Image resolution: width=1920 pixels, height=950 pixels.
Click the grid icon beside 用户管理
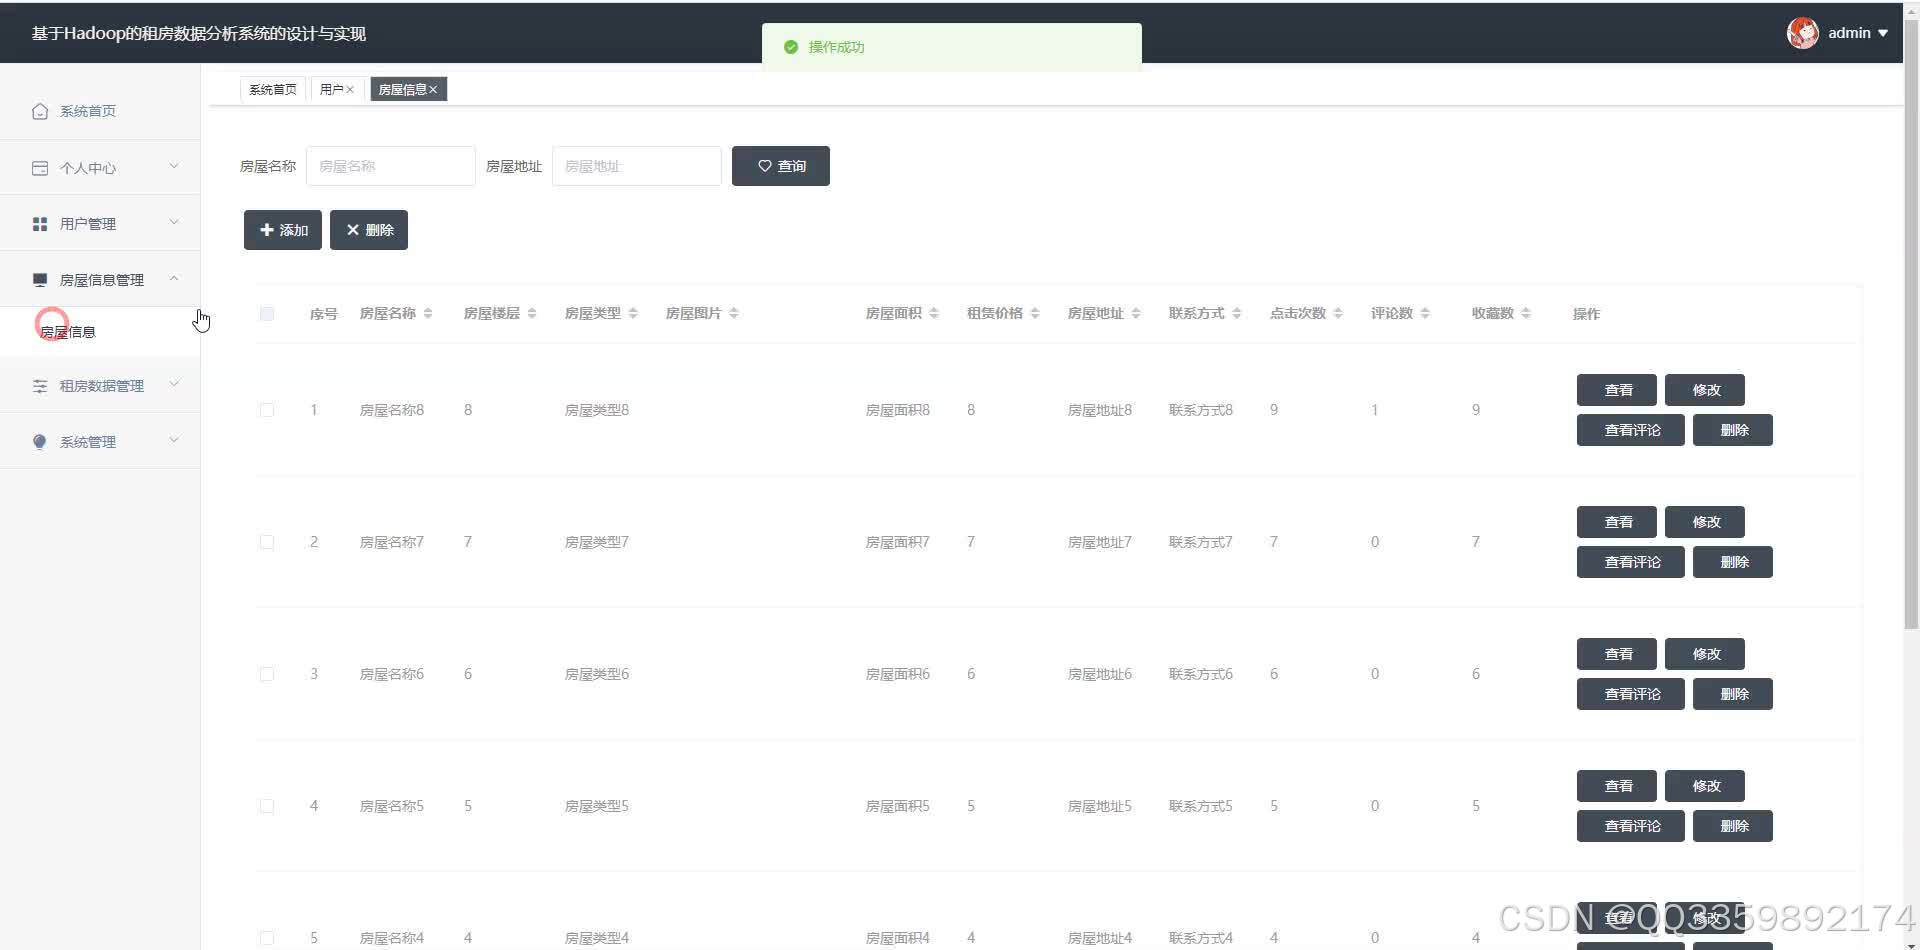click(40, 224)
